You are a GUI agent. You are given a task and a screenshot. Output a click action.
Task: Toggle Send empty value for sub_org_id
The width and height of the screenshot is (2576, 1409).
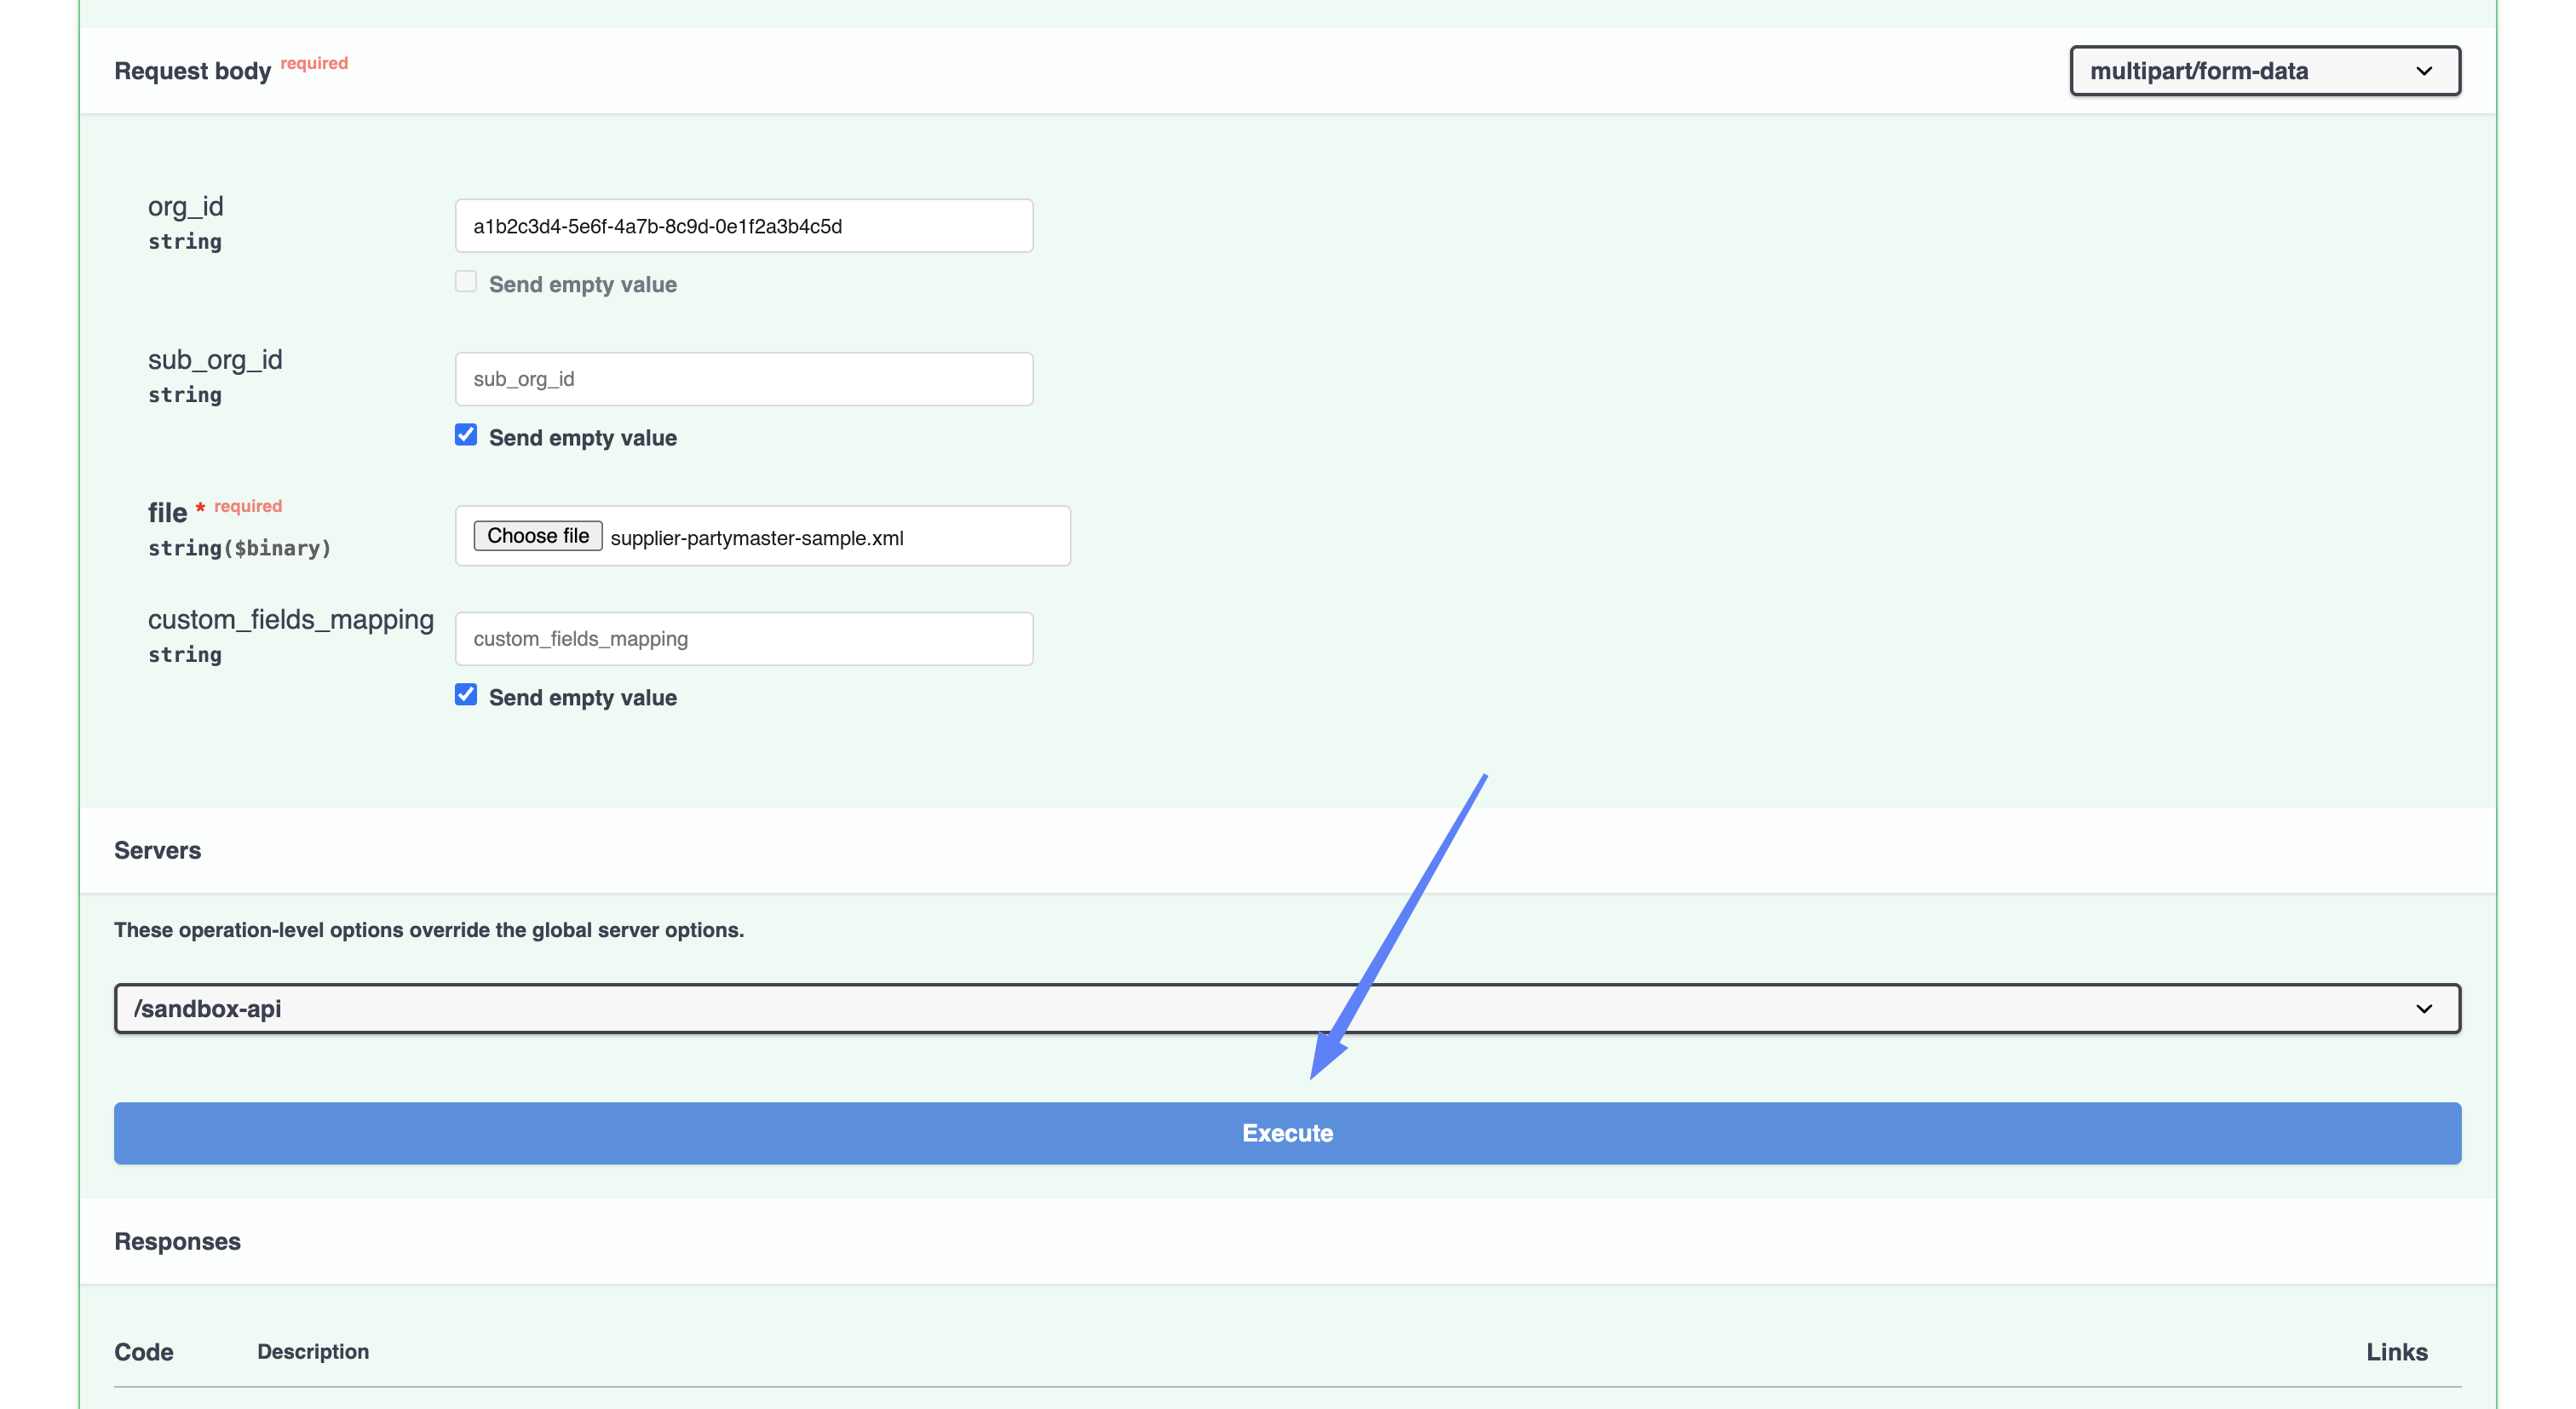click(466, 435)
